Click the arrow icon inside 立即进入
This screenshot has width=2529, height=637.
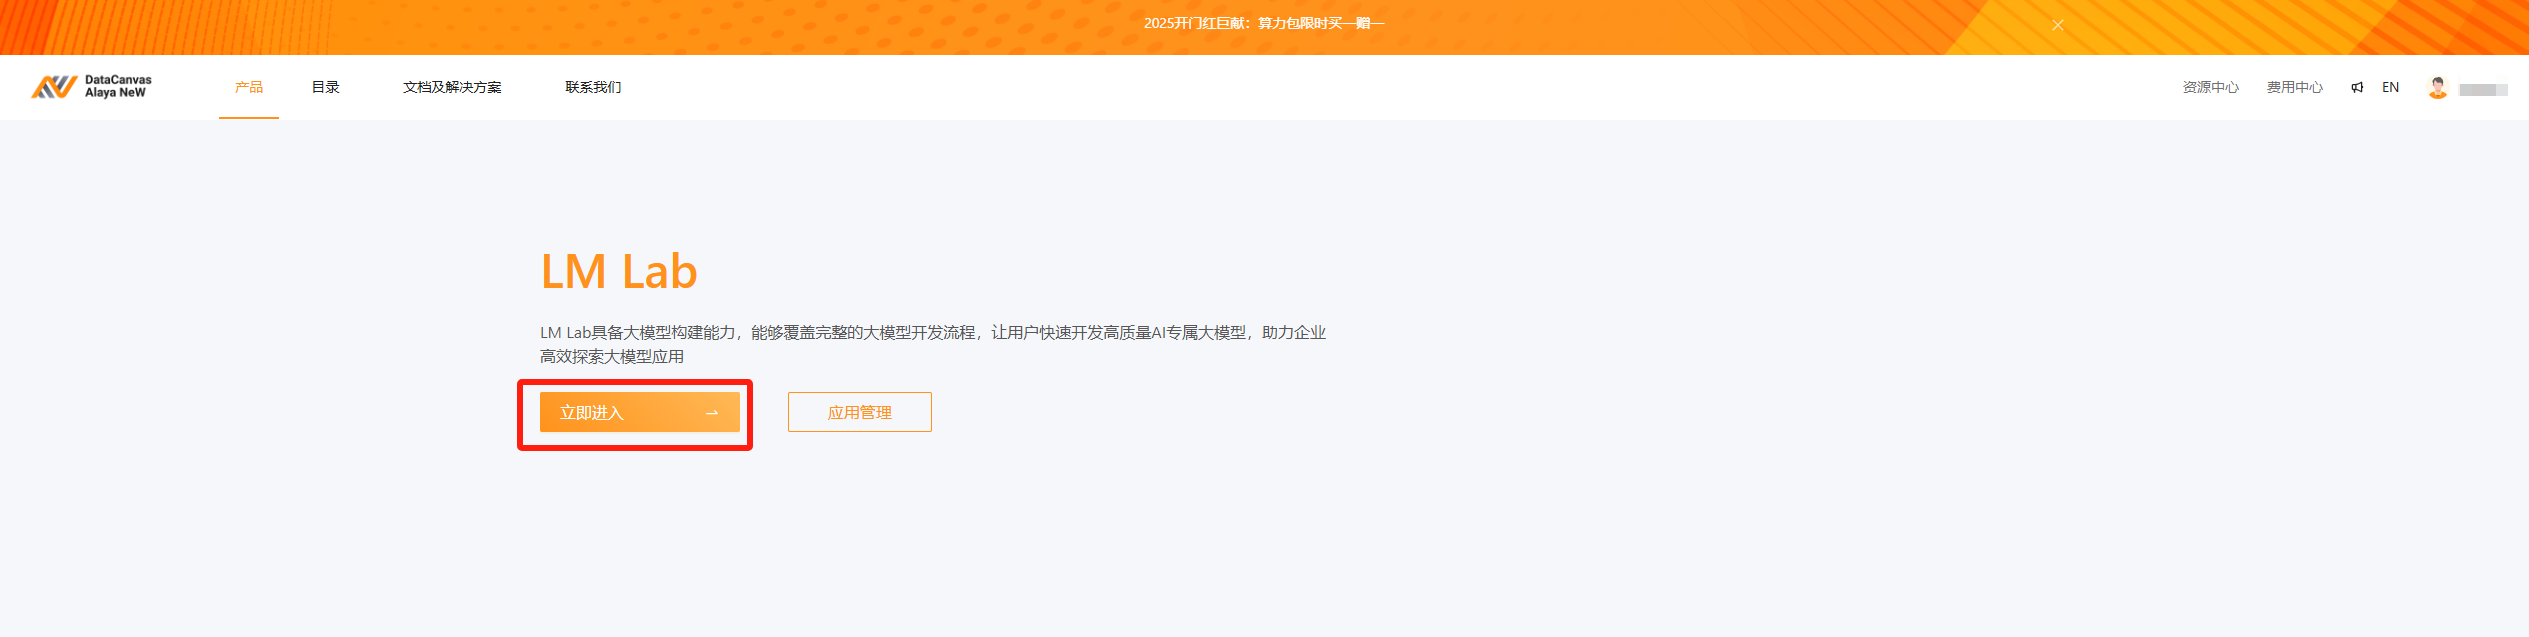point(712,413)
